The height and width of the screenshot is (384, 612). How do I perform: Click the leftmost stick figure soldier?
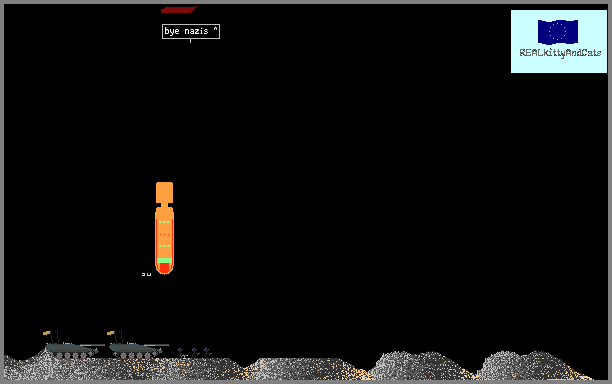pos(181,353)
